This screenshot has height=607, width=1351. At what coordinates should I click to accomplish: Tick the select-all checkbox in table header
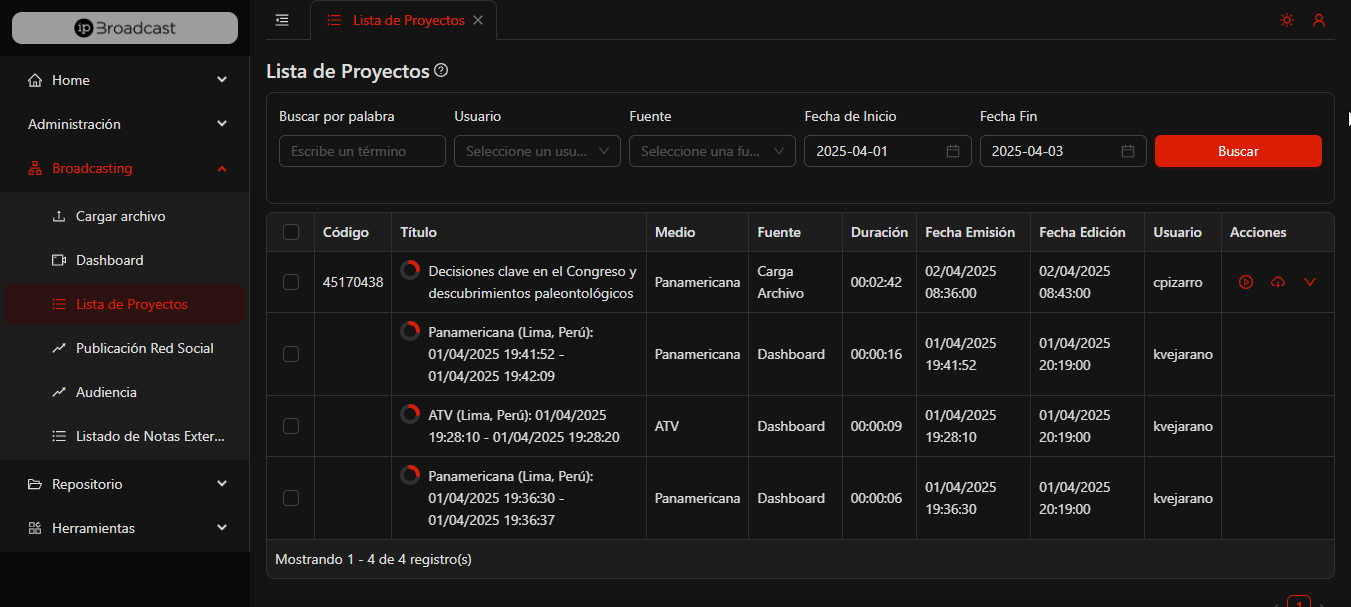[291, 232]
